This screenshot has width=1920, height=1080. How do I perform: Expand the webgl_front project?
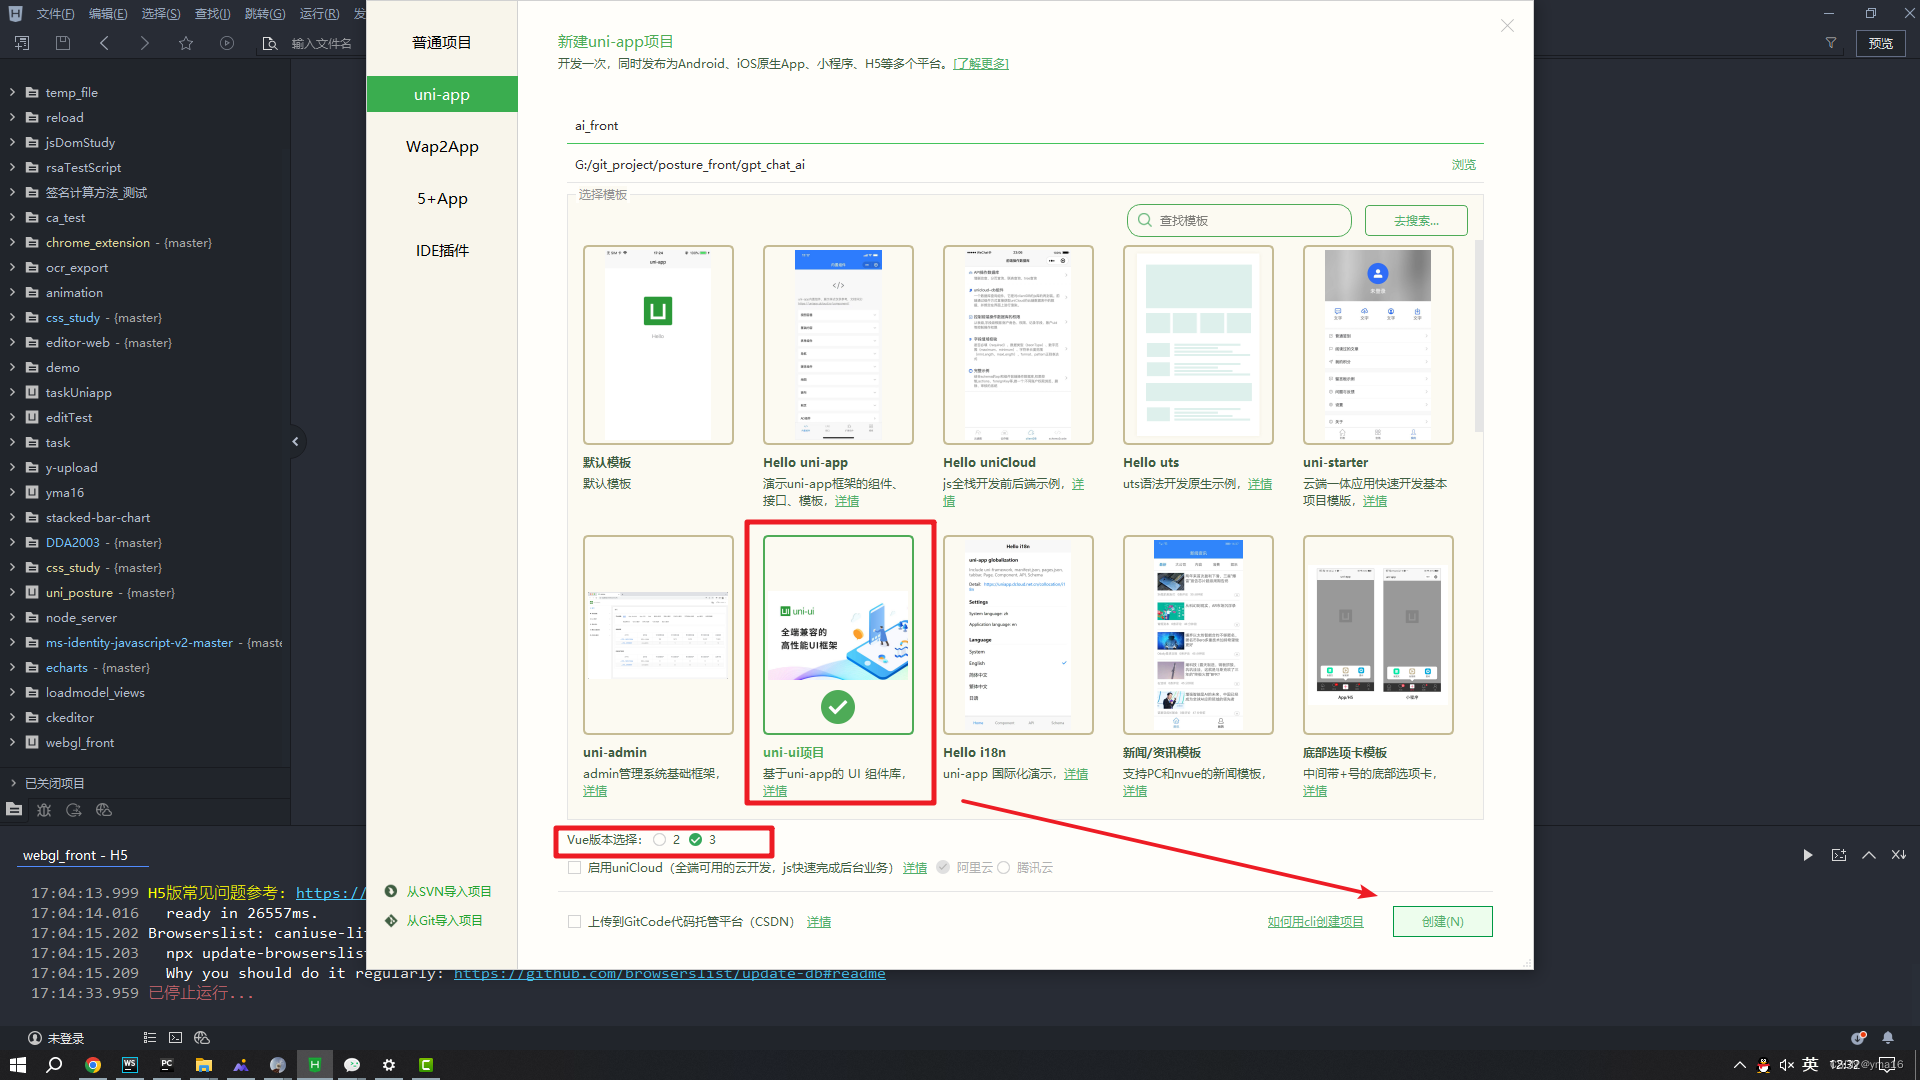click(12, 742)
